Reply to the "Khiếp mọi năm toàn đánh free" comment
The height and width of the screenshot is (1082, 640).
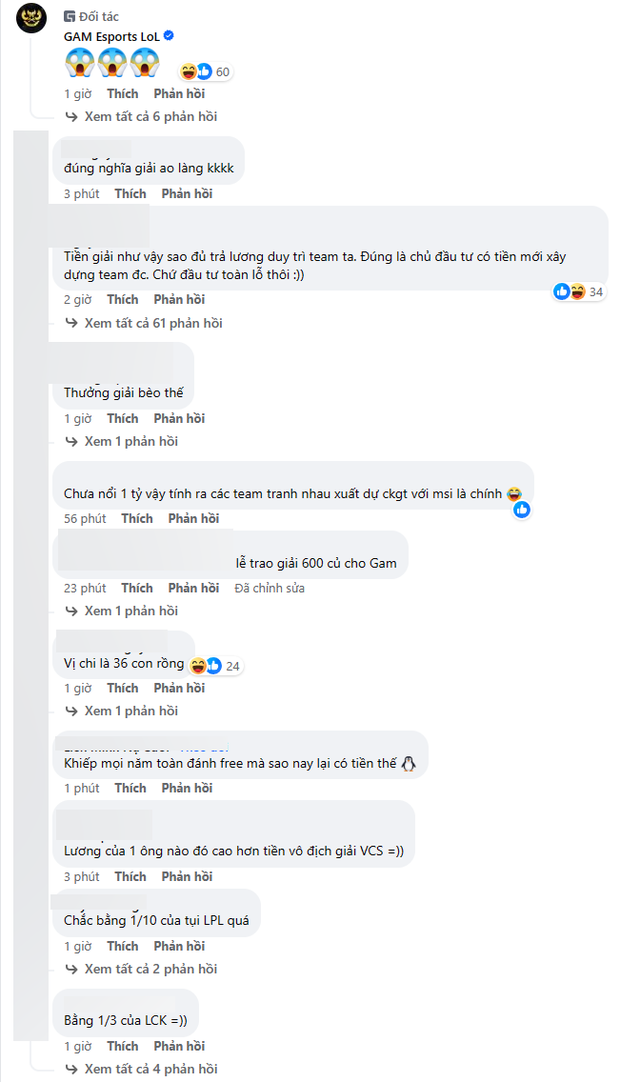[x=187, y=788]
